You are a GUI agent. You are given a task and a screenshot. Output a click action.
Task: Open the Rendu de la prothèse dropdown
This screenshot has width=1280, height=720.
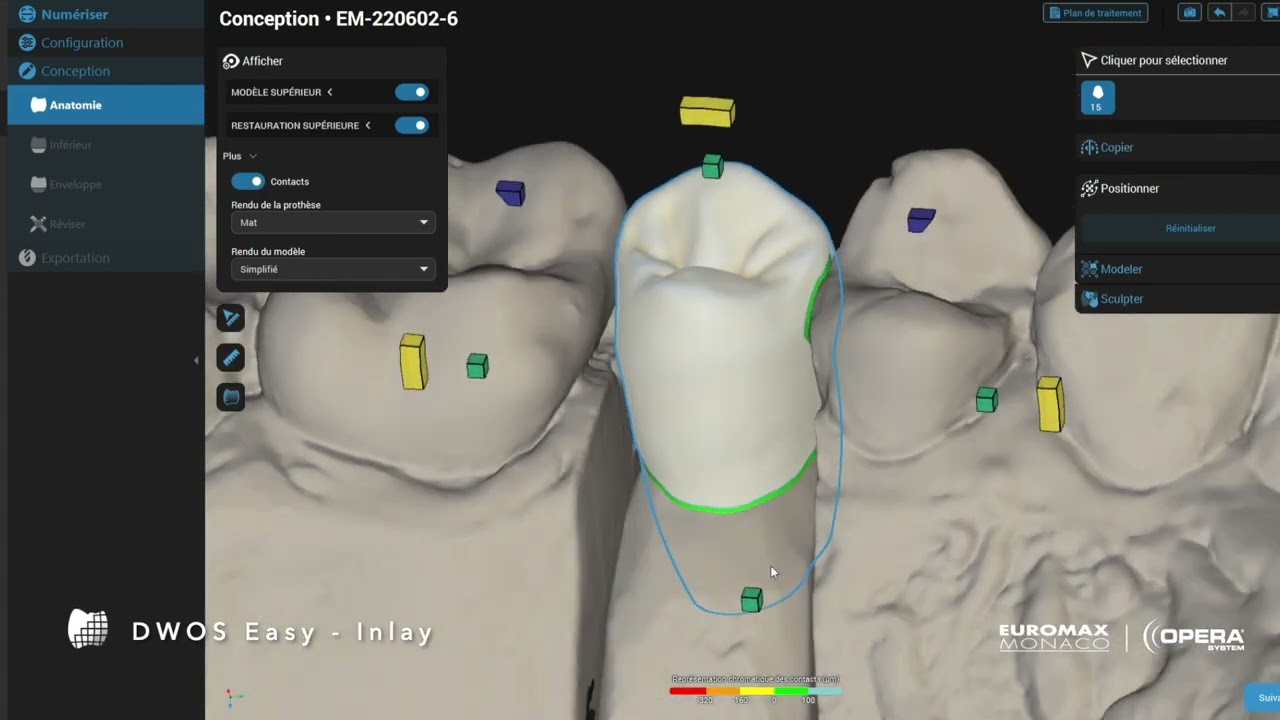click(x=333, y=222)
